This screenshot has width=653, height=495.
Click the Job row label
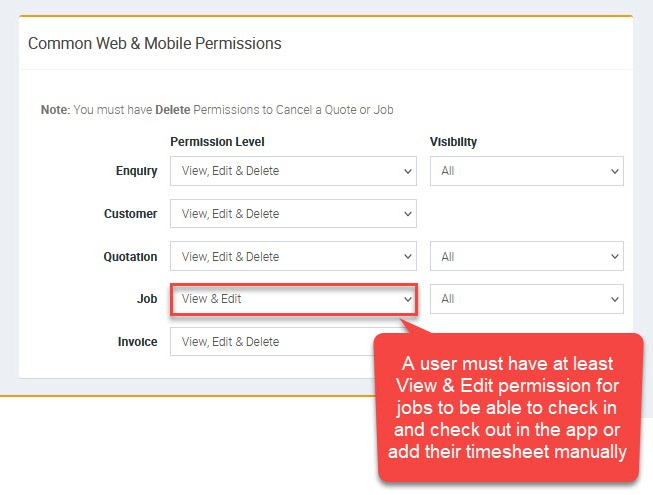(146, 299)
